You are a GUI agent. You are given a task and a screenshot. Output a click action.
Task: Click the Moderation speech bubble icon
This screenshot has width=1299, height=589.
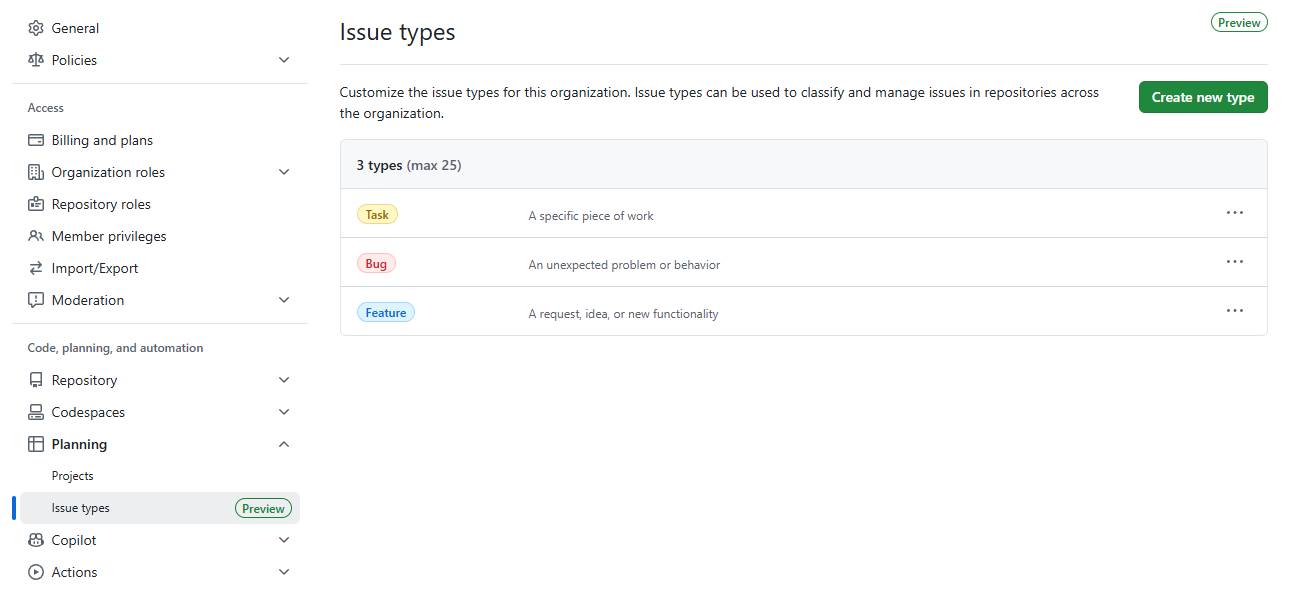pyautogui.click(x=35, y=299)
